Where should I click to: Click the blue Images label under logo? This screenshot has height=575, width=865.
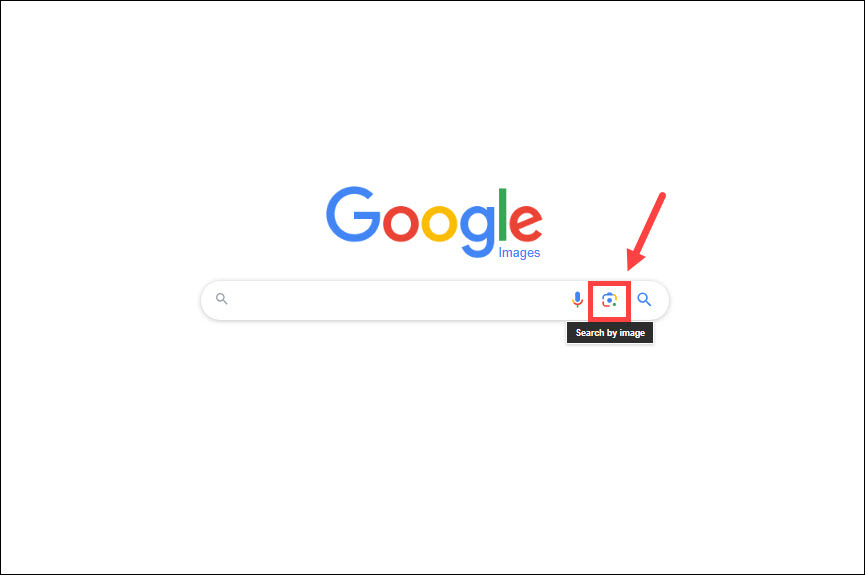click(519, 253)
